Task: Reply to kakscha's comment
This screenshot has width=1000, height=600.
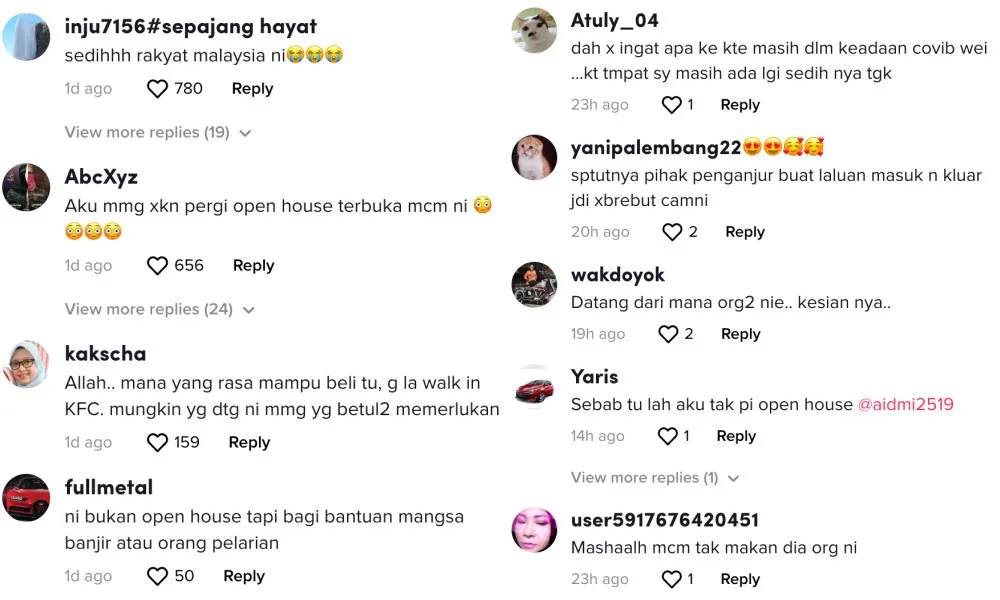Action: click(x=249, y=443)
